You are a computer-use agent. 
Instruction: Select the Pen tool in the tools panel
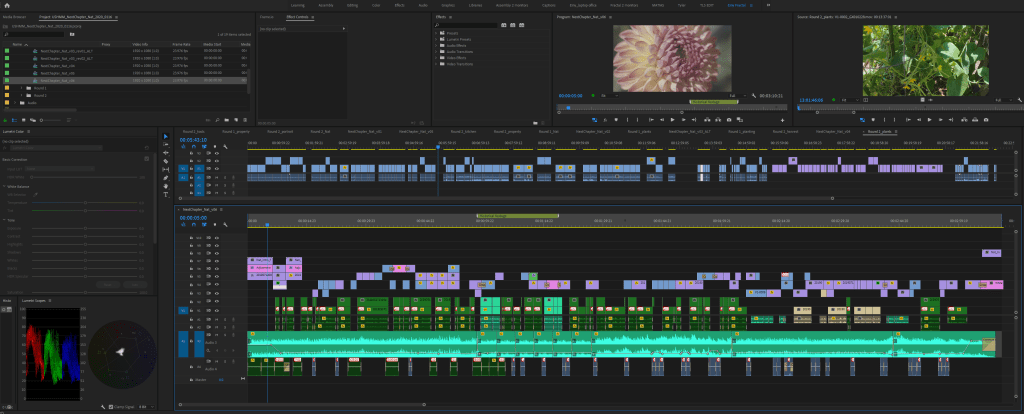(166, 177)
